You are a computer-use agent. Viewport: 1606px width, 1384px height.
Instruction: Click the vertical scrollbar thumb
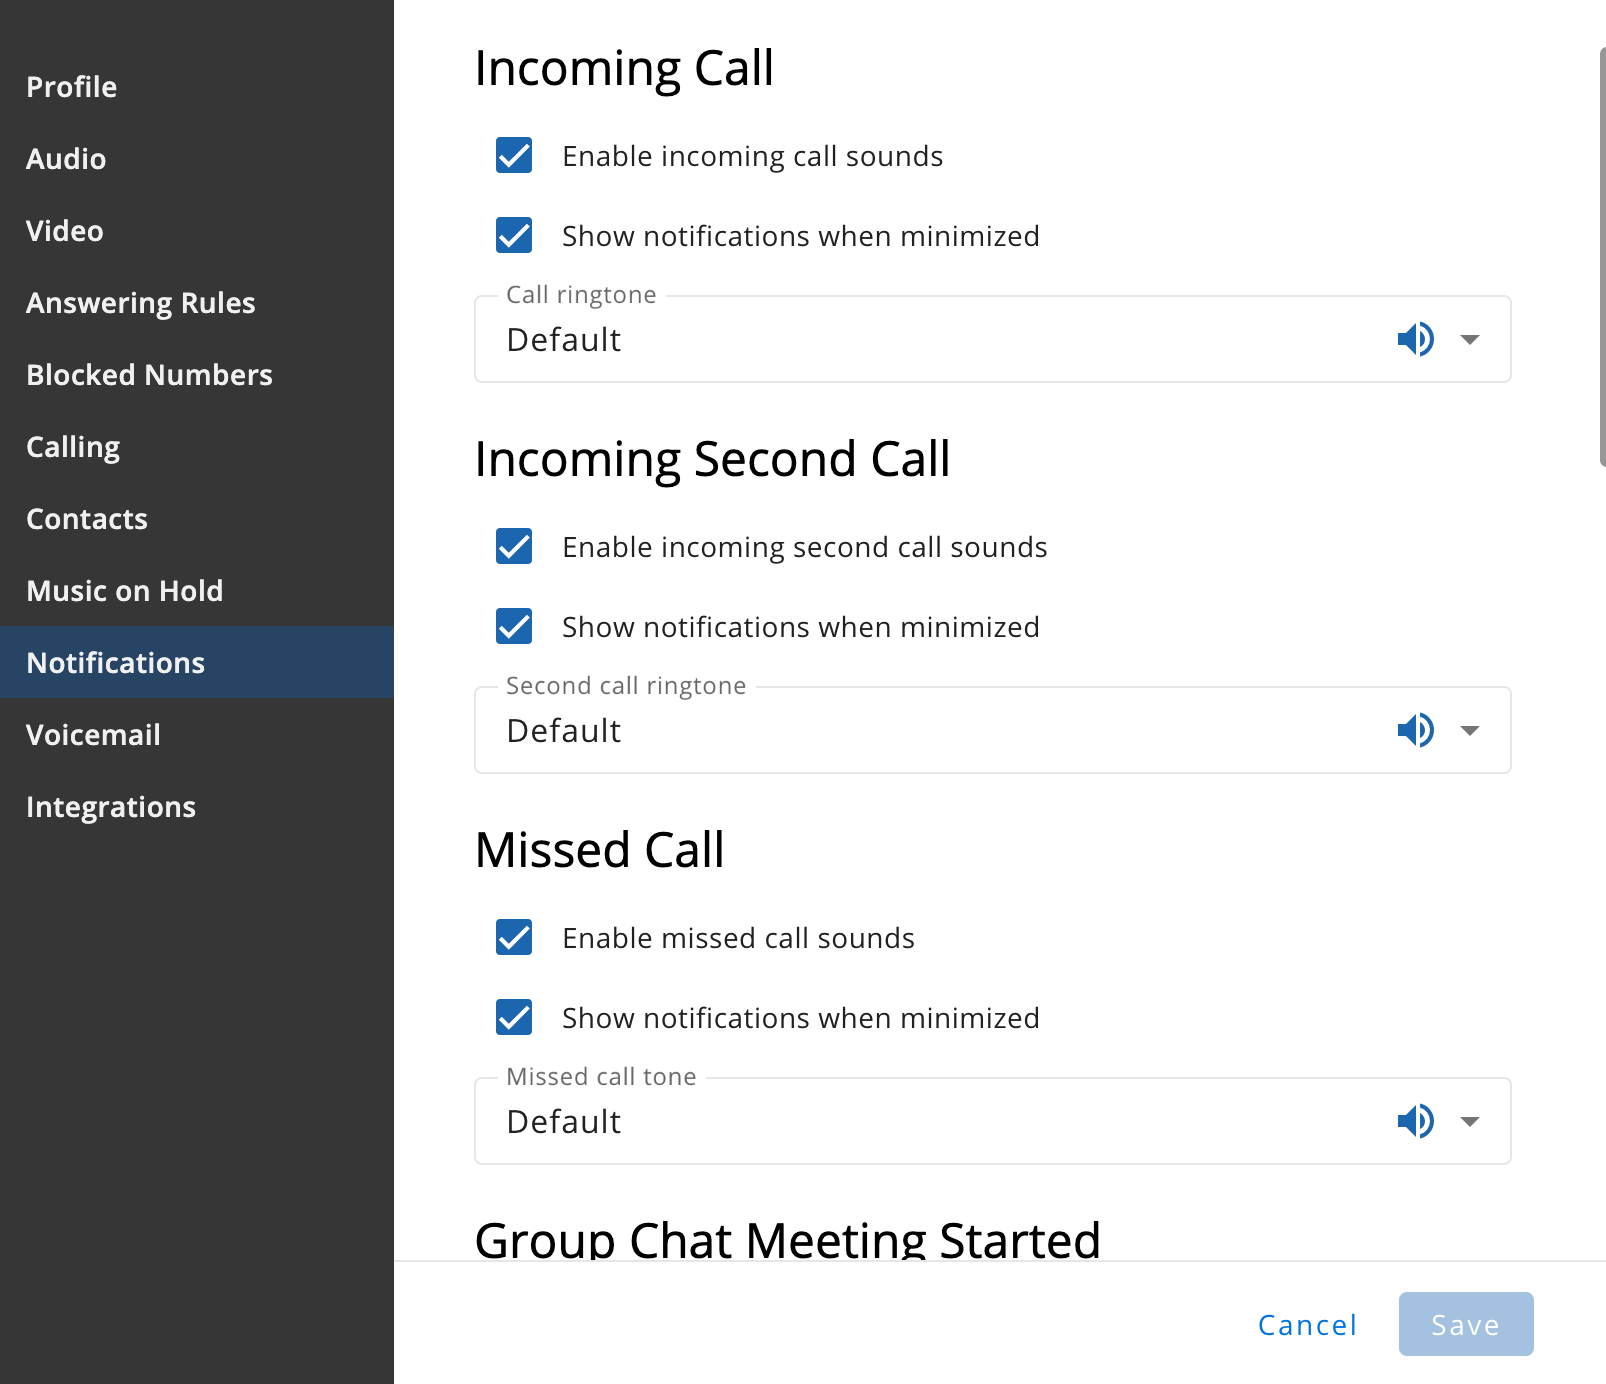click(1602, 257)
